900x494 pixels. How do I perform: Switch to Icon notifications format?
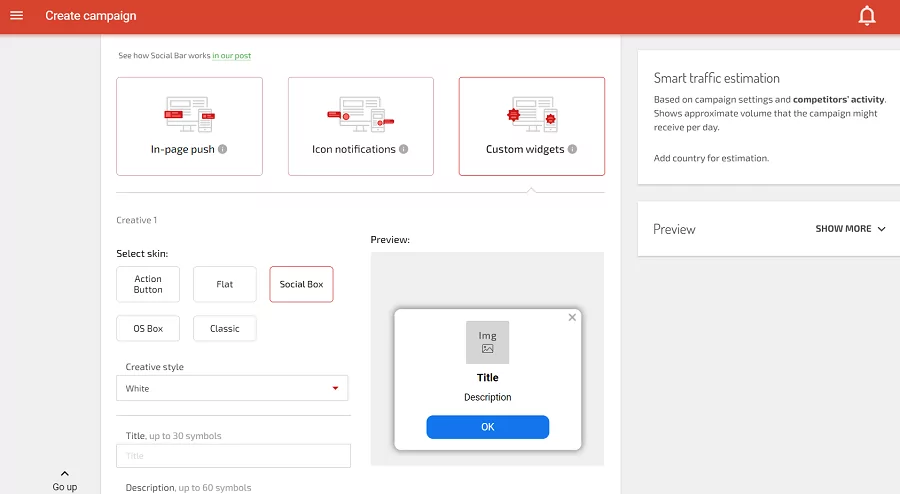pyautogui.click(x=361, y=126)
